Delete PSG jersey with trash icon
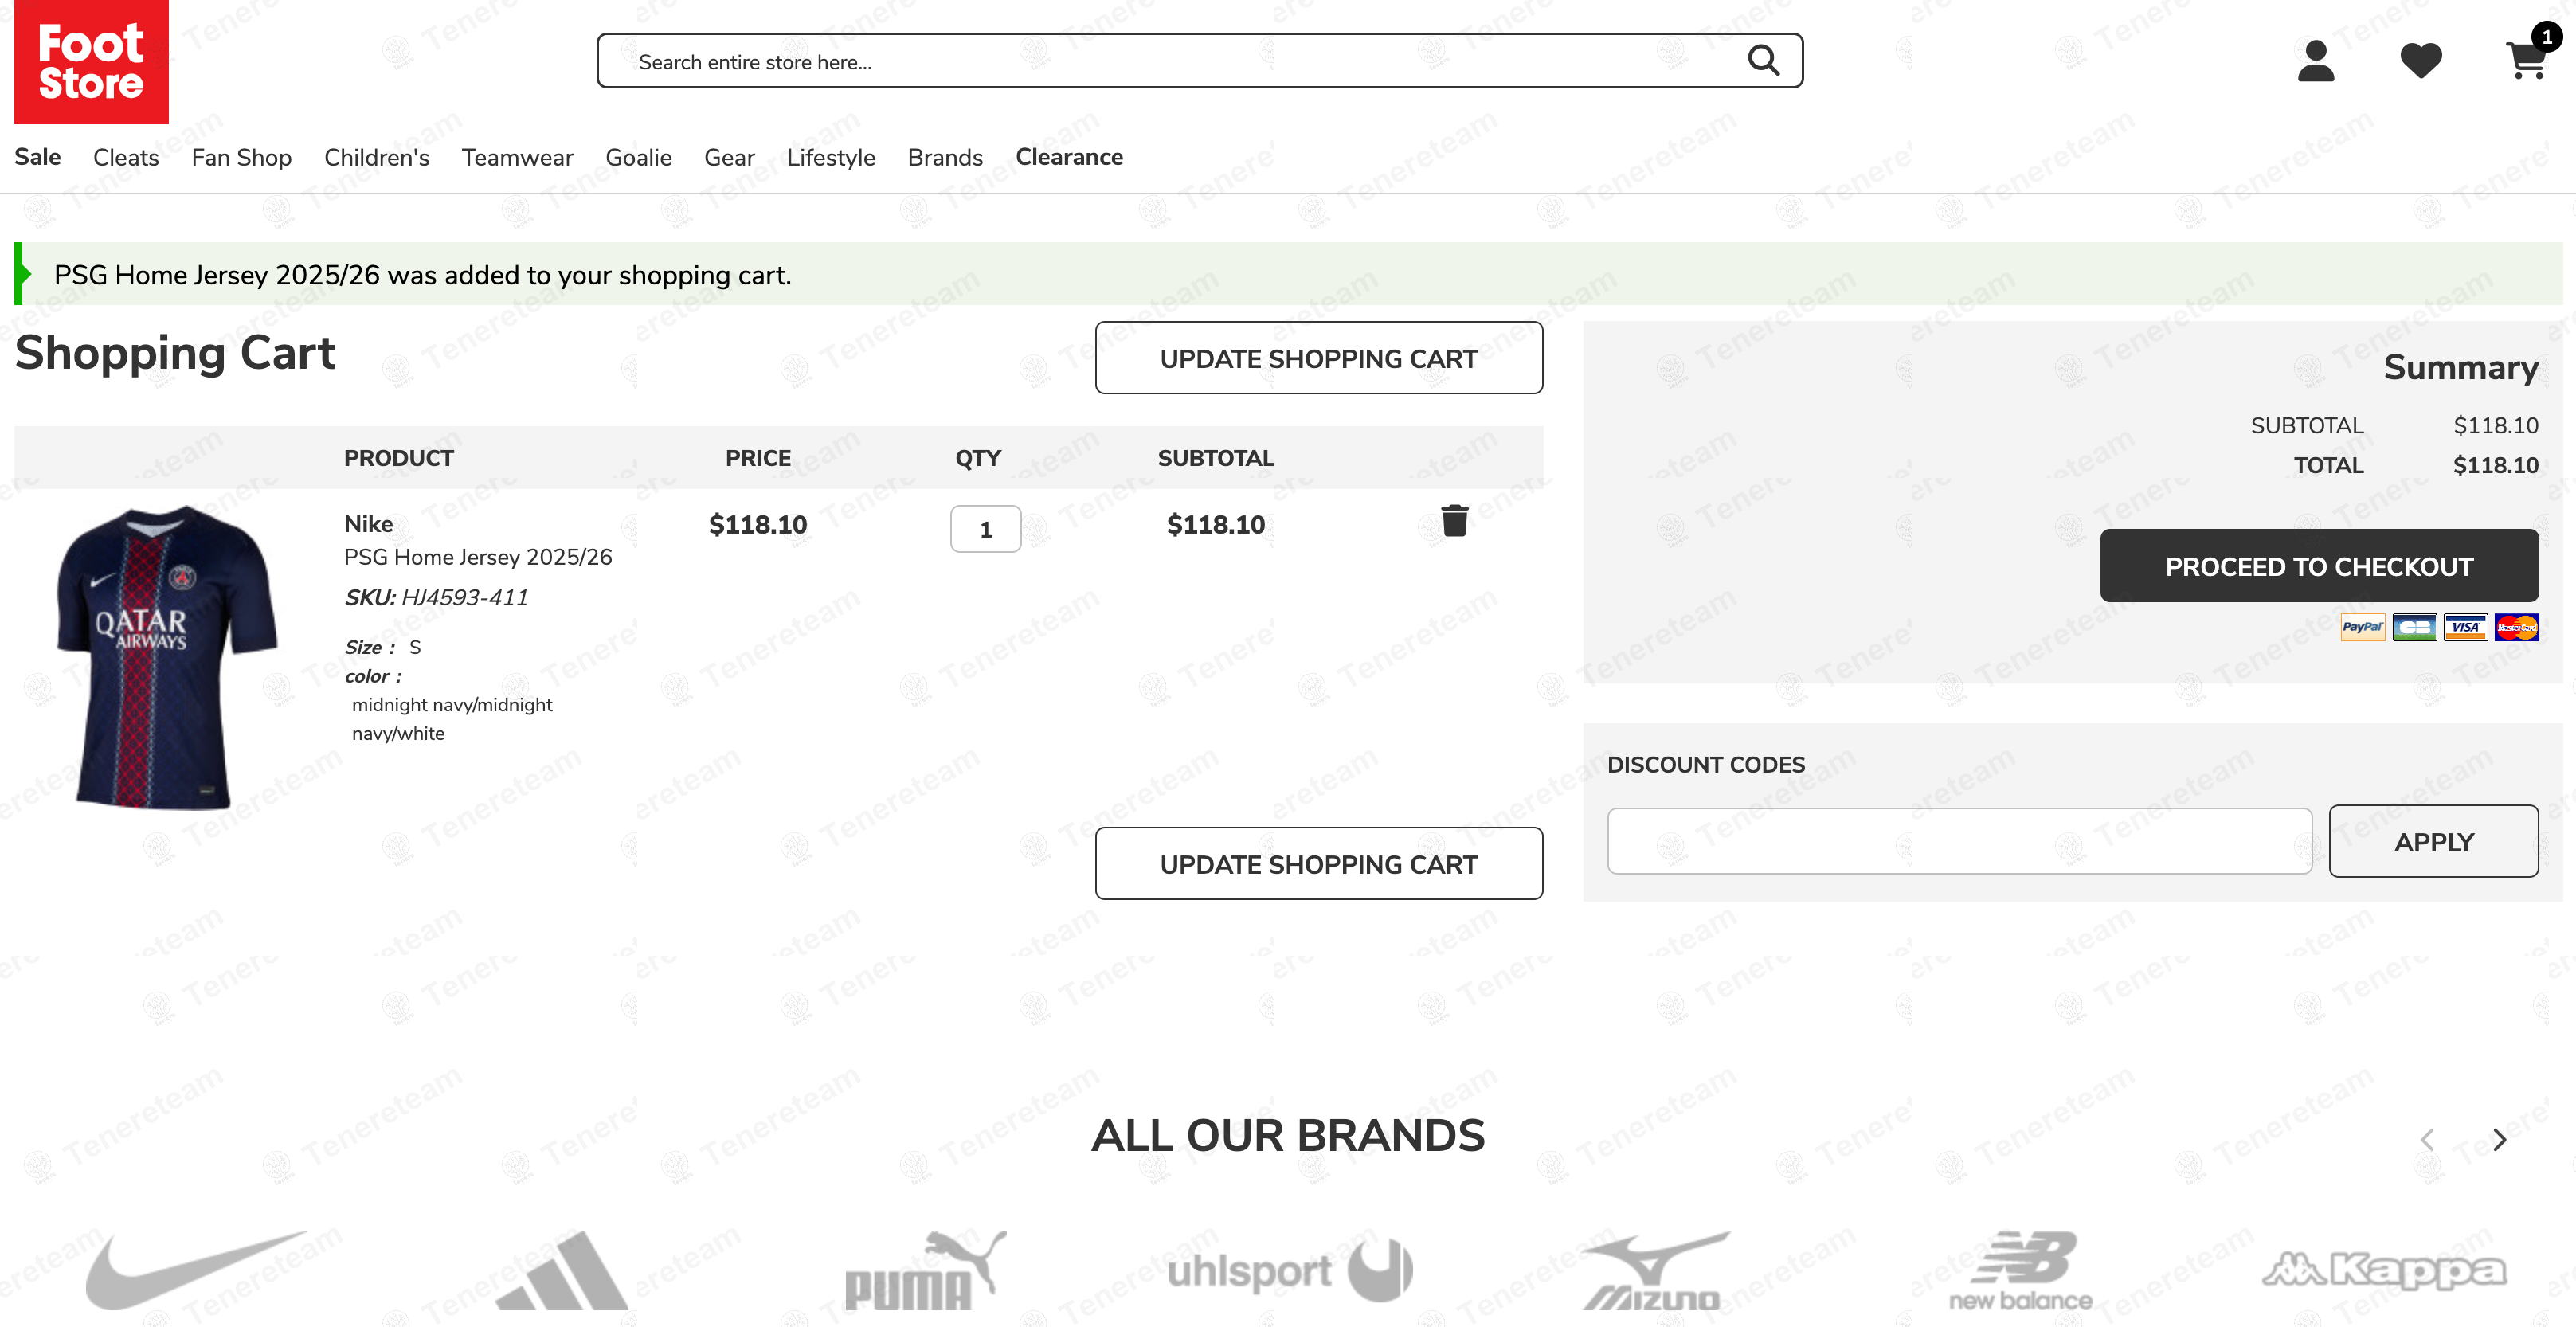 coord(1454,521)
